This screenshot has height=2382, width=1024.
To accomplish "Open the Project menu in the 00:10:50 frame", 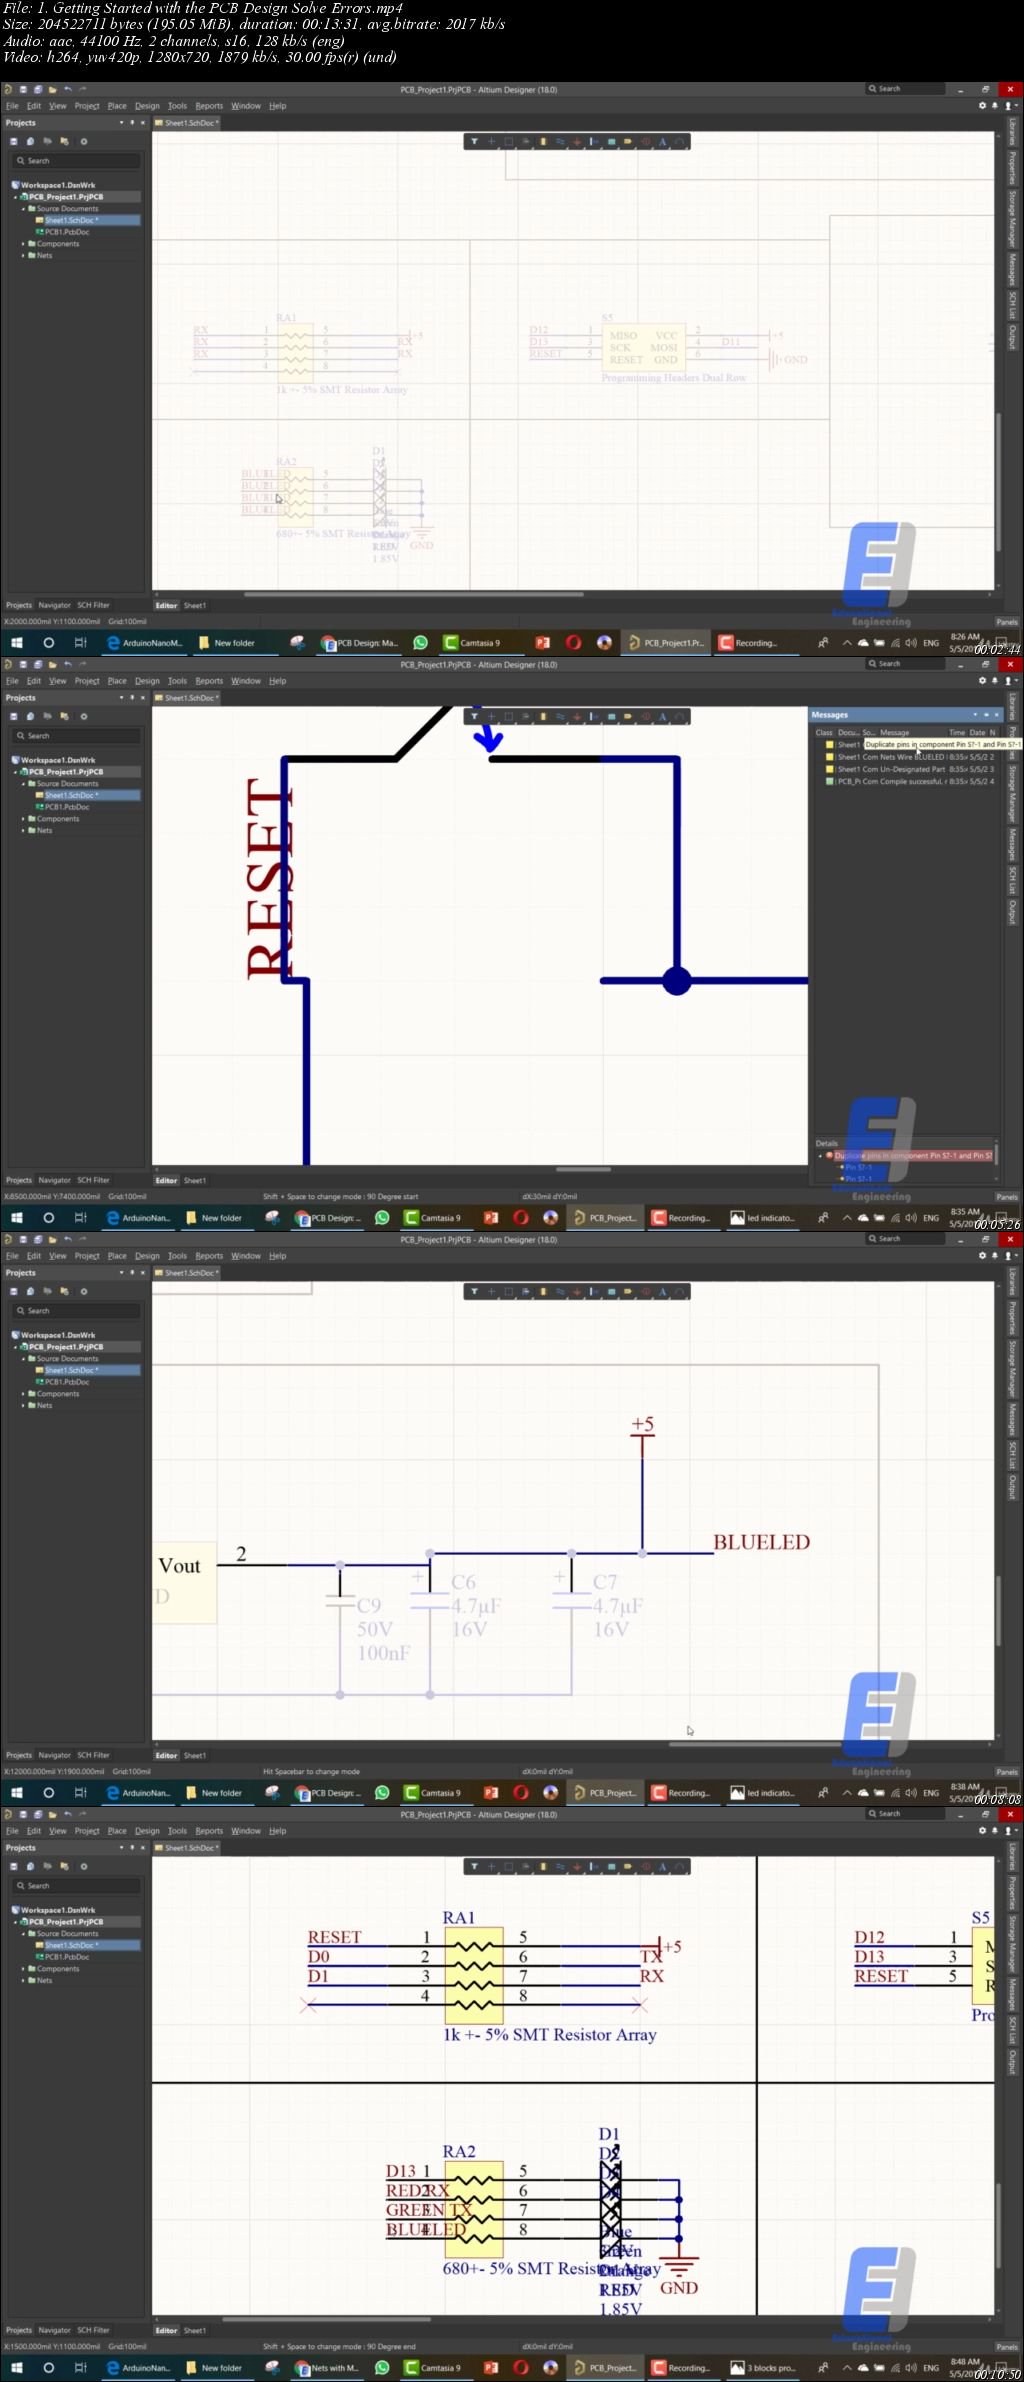I will (x=87, y=1831).
